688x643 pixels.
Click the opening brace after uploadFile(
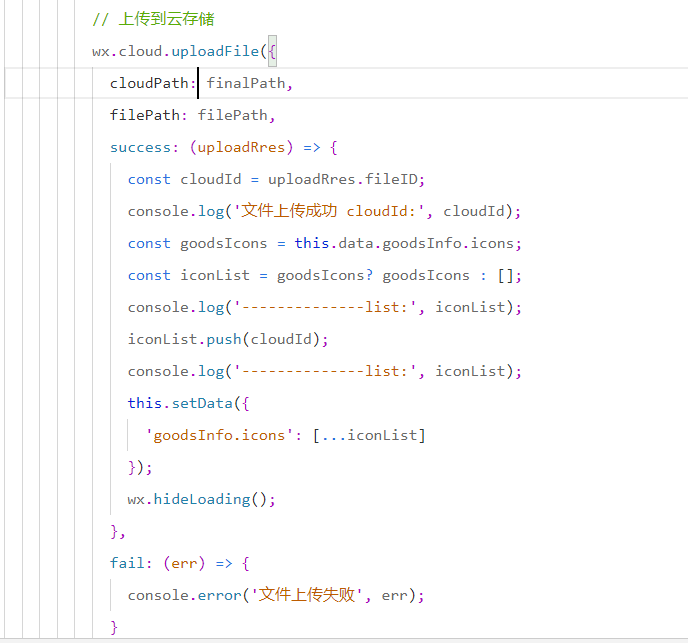[272, 51]
